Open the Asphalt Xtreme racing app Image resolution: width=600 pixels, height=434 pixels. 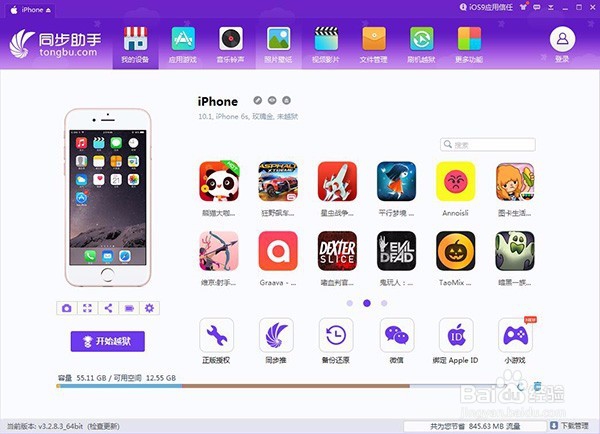[278, 181]
